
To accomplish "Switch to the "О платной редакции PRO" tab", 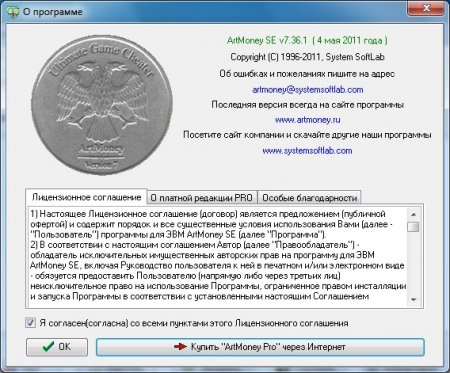I will coord(202,198).
